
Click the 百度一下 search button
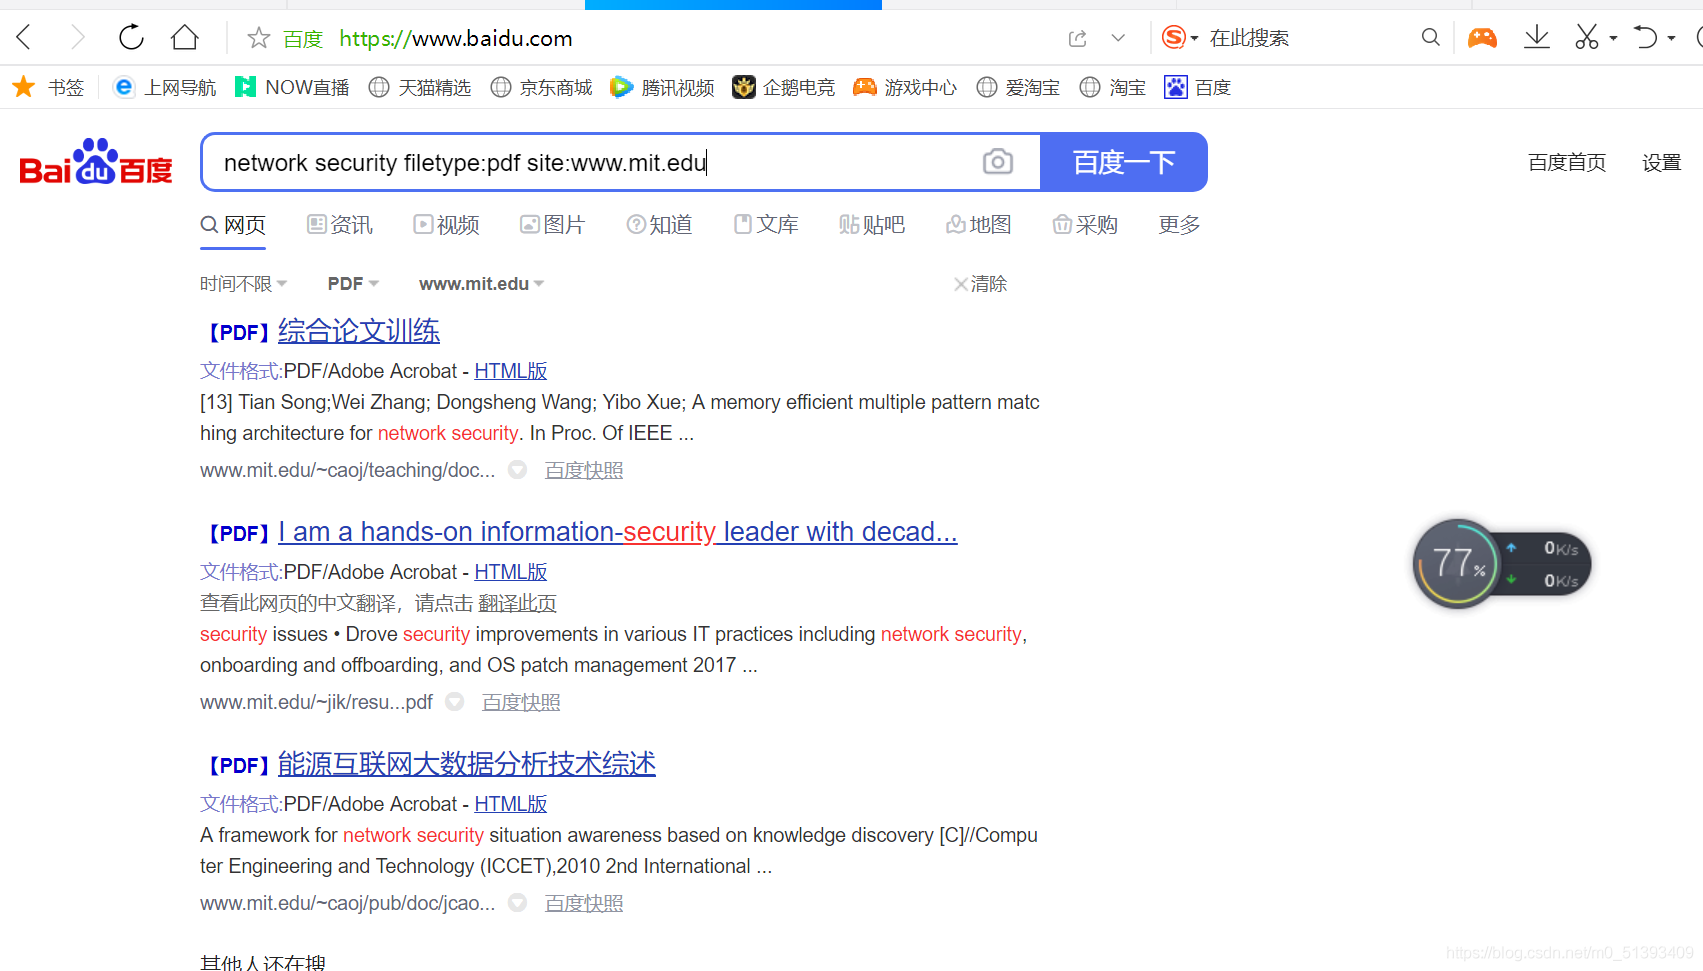1124,162
